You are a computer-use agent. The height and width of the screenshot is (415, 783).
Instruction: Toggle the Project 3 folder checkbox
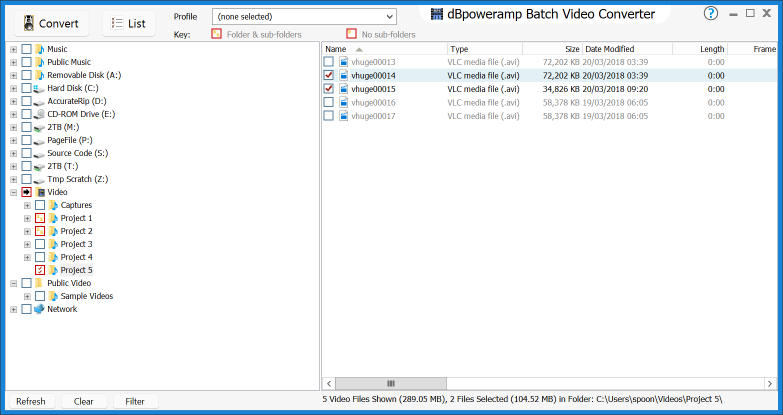[40, 244]
